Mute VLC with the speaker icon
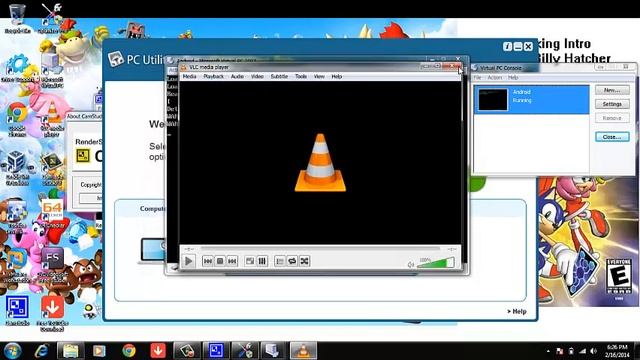The image size is (640, 360). (x=411, y=264)
